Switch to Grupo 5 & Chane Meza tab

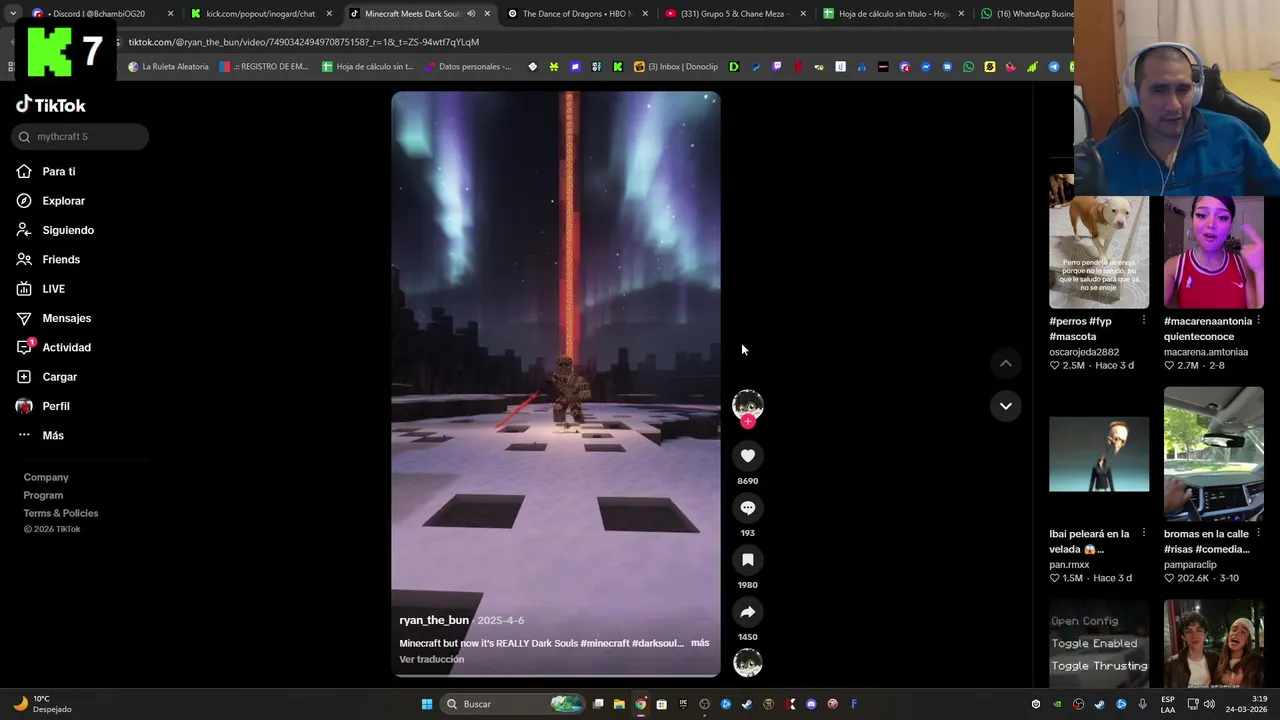tap(734, 14)
